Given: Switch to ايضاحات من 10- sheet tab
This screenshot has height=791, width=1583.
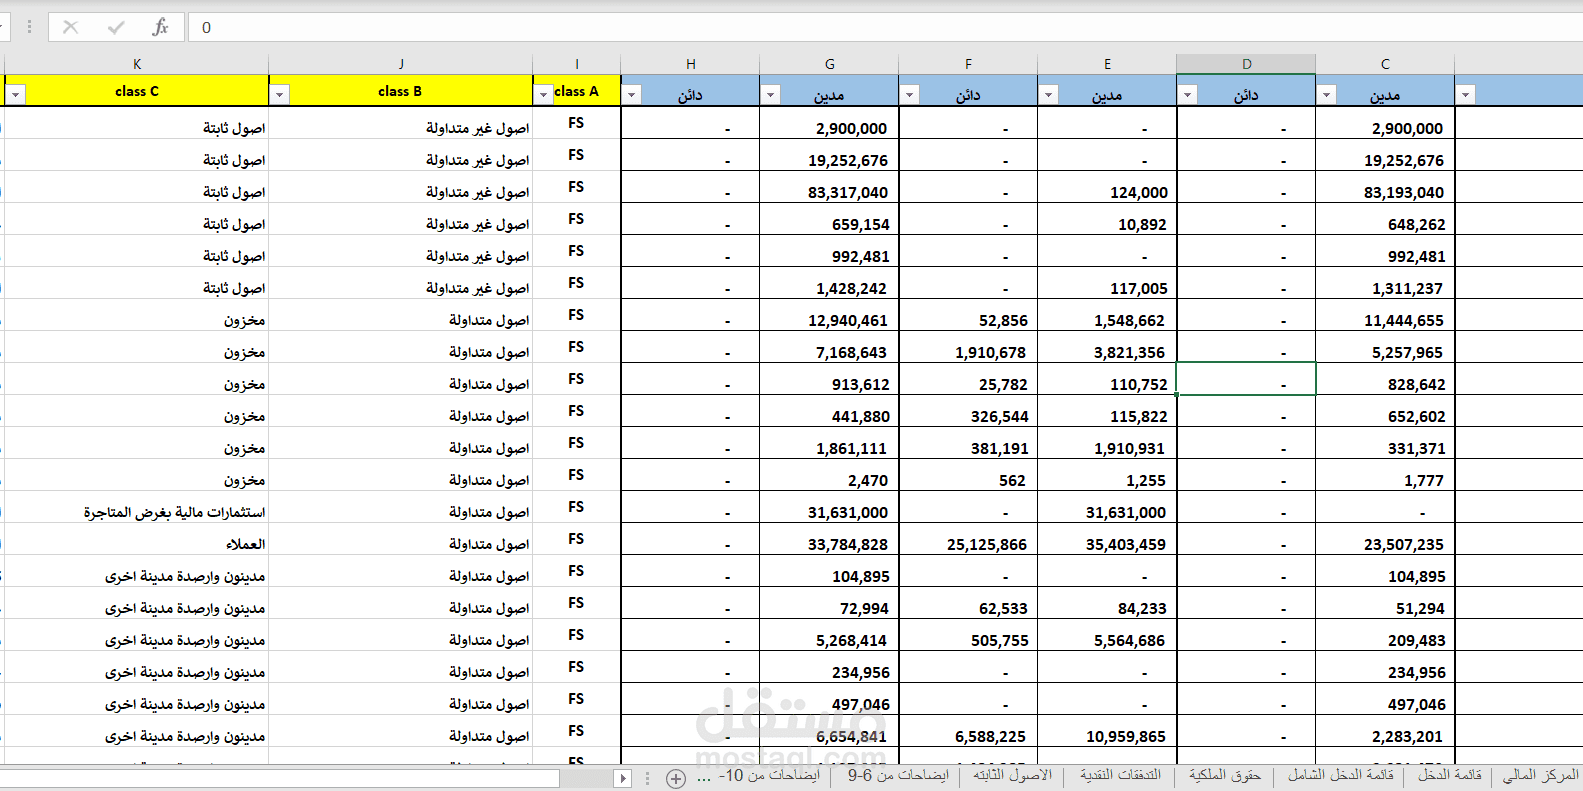Looking at the screenshot, I should (769, 775).
